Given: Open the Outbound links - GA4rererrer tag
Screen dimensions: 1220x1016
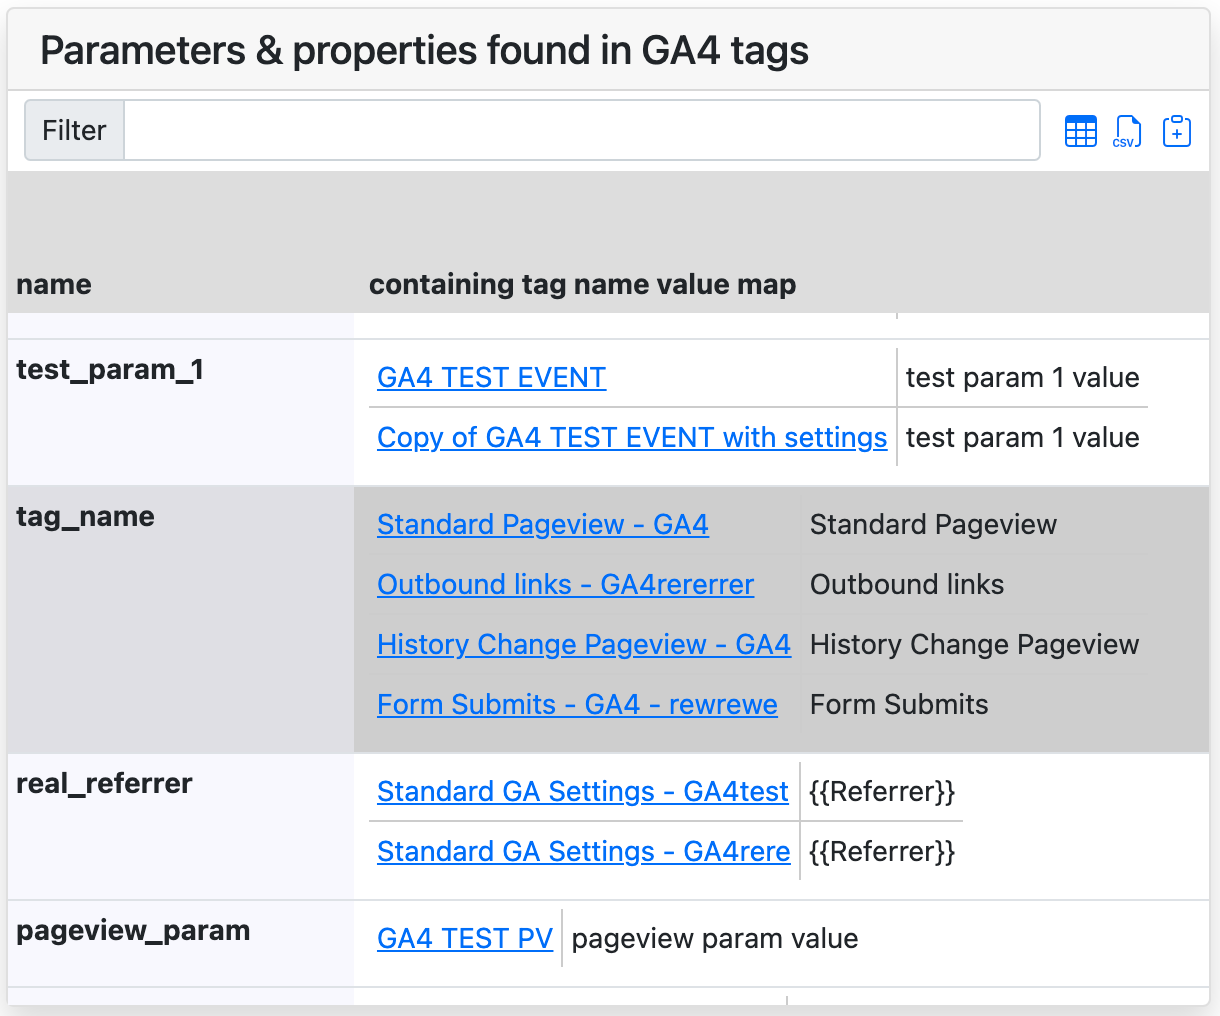Looking at the screenshot, I should (565, 584).
